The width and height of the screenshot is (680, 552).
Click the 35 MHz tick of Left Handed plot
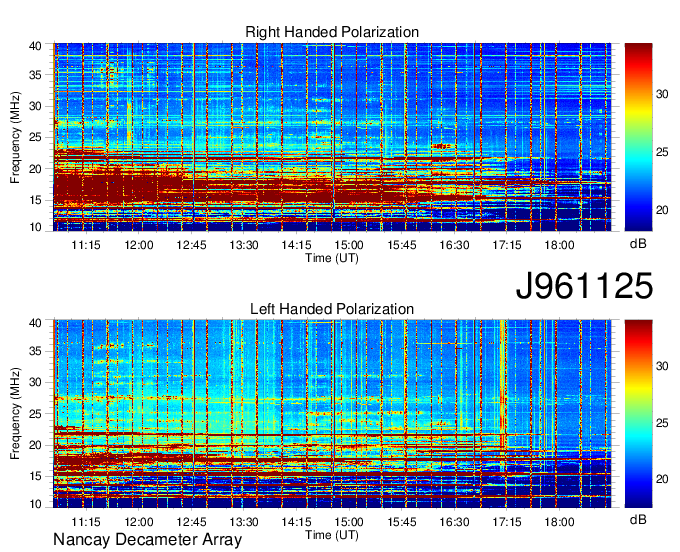(36, 351)
